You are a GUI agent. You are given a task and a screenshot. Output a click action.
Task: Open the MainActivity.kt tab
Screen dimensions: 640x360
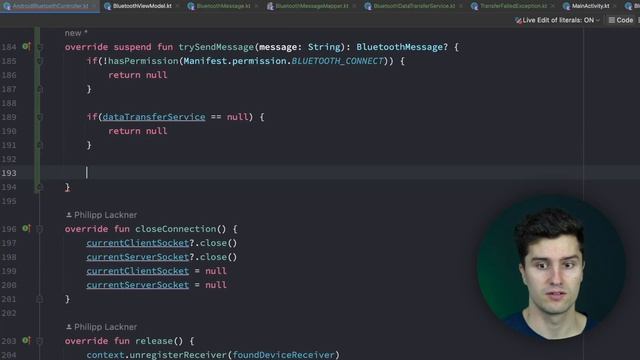(590, 6)
